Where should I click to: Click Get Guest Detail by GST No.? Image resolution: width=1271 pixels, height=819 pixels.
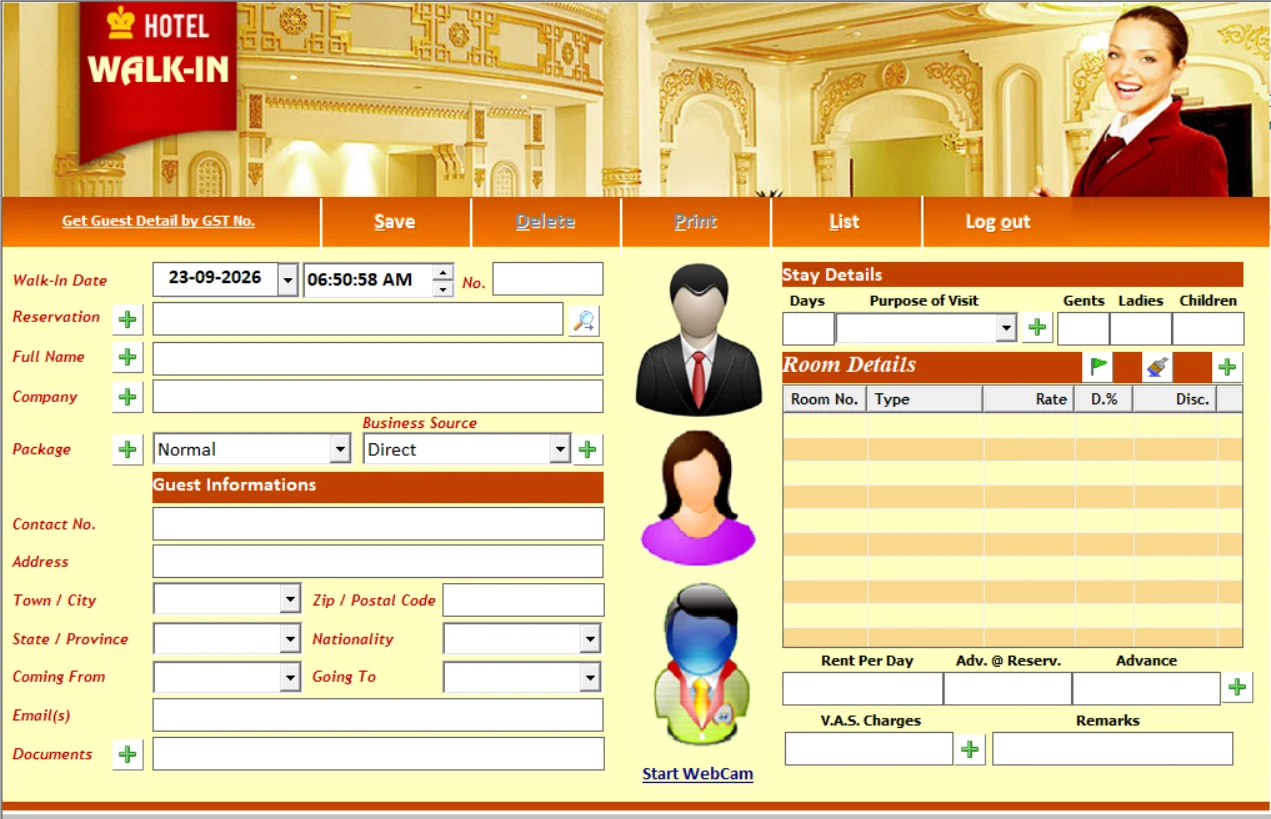coord(158,221)
